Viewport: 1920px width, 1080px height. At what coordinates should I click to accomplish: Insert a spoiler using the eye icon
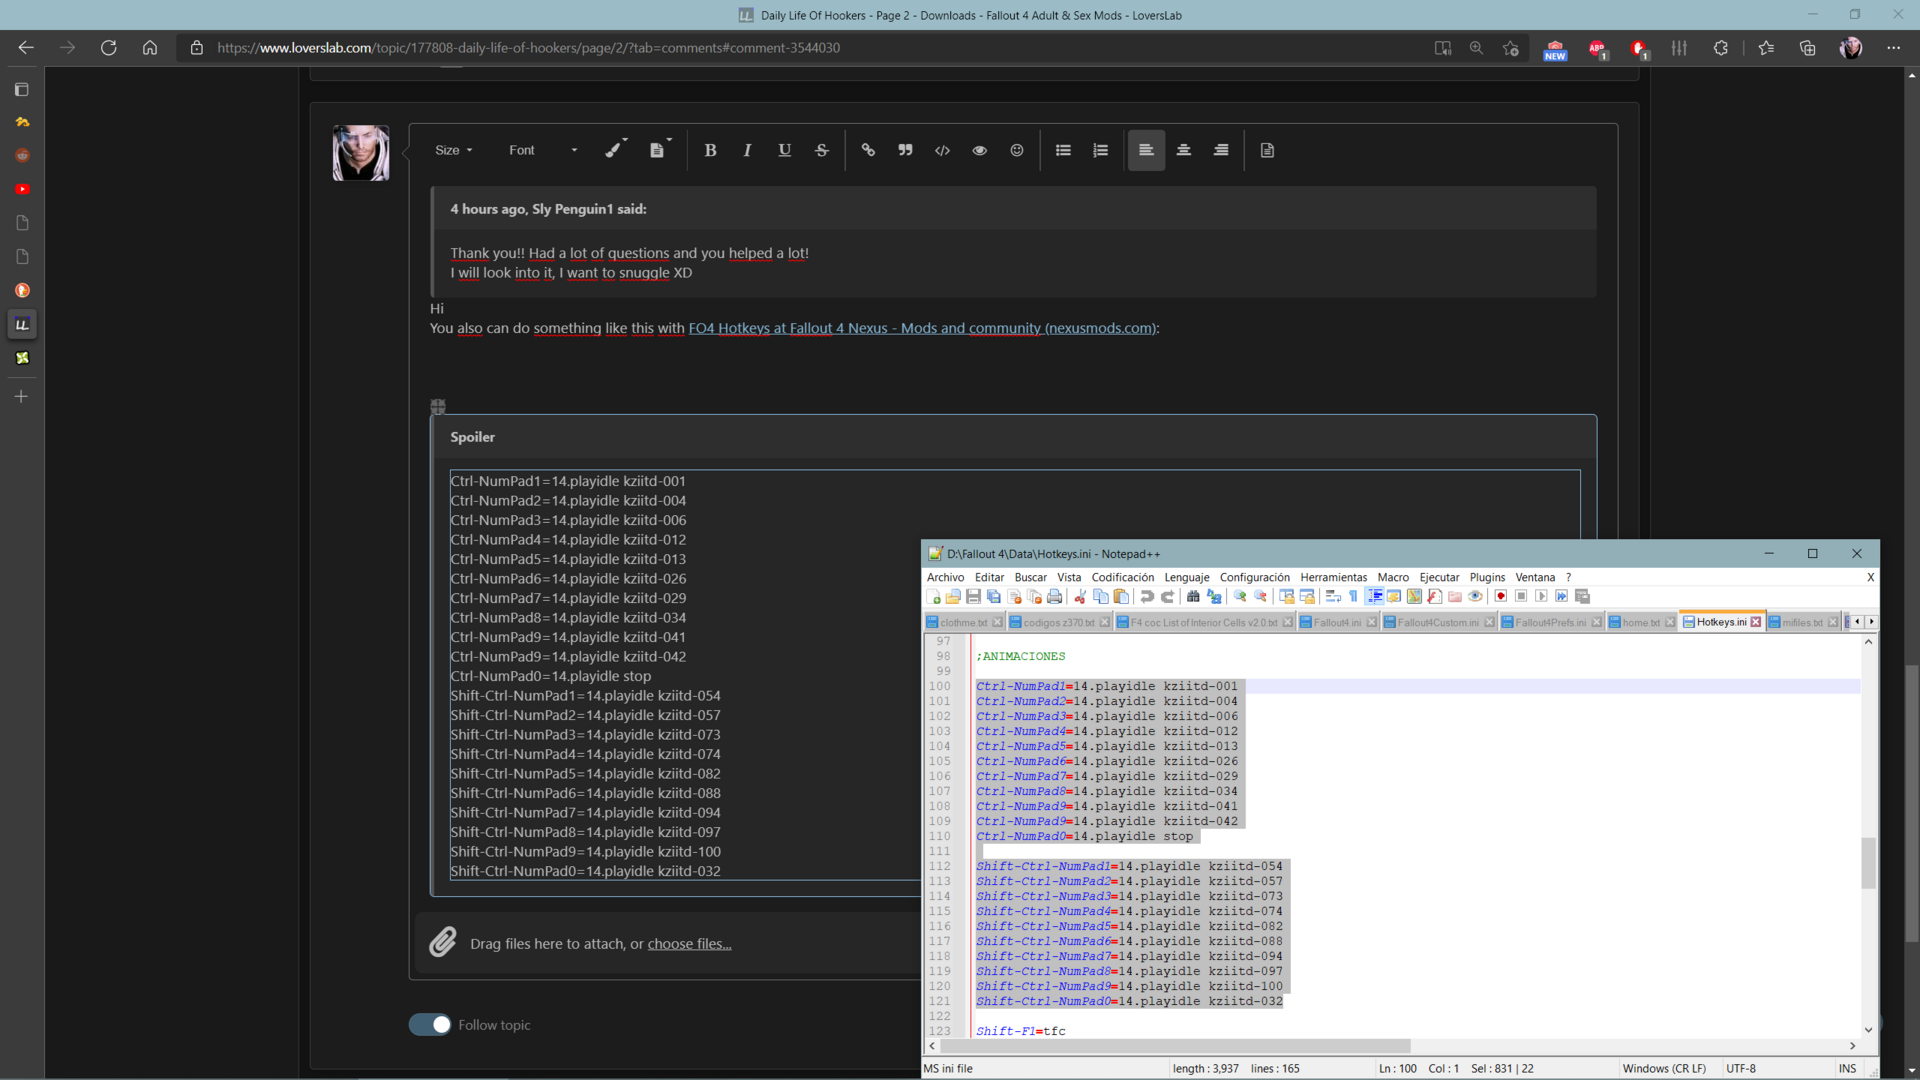pos(979,150)
